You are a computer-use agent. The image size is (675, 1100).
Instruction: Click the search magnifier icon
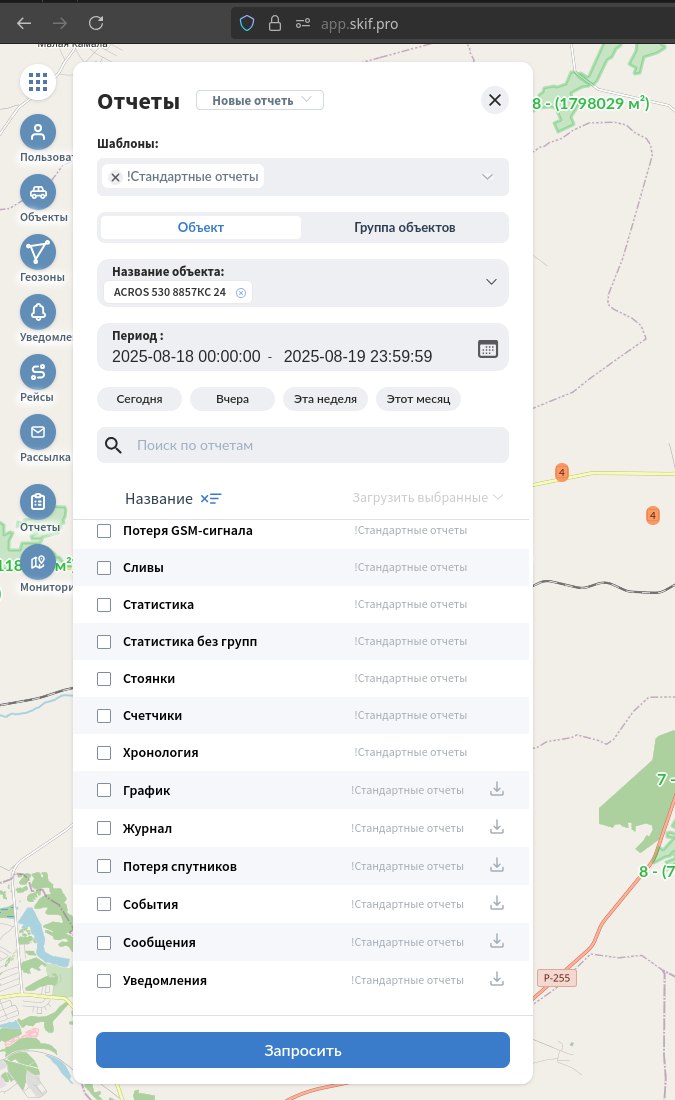tap(113, 445)
